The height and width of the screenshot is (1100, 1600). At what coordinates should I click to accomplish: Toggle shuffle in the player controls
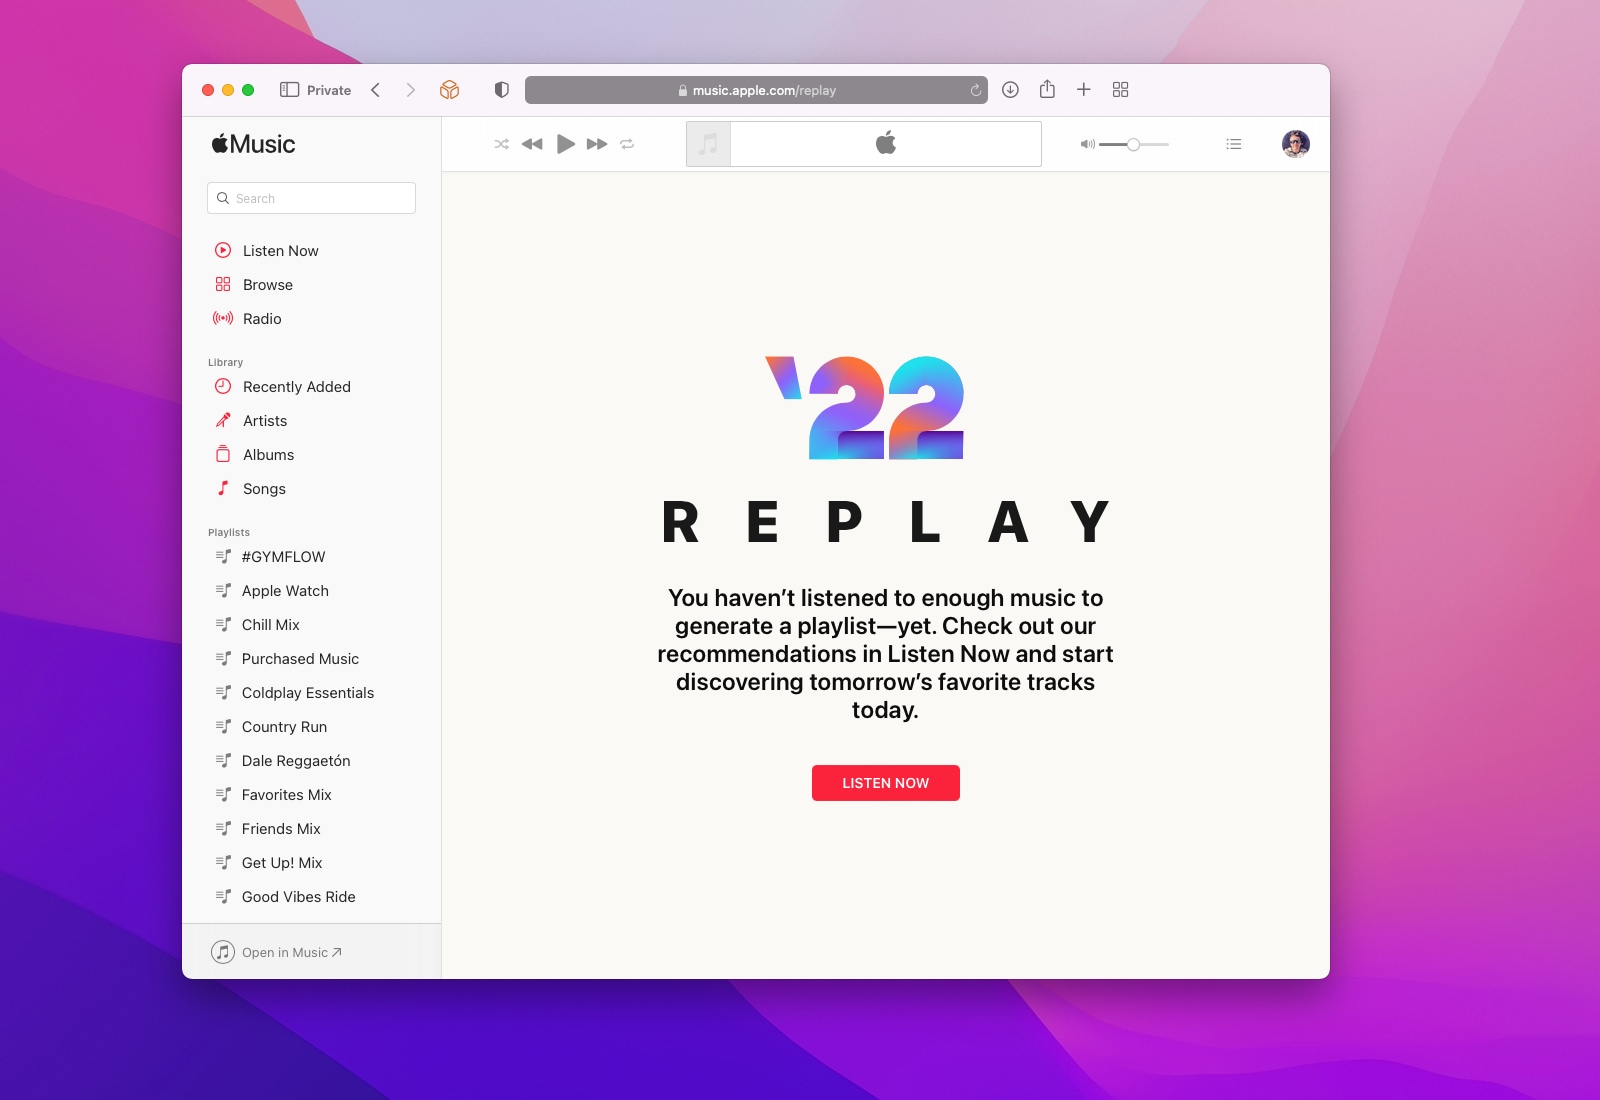click(502, 144)
